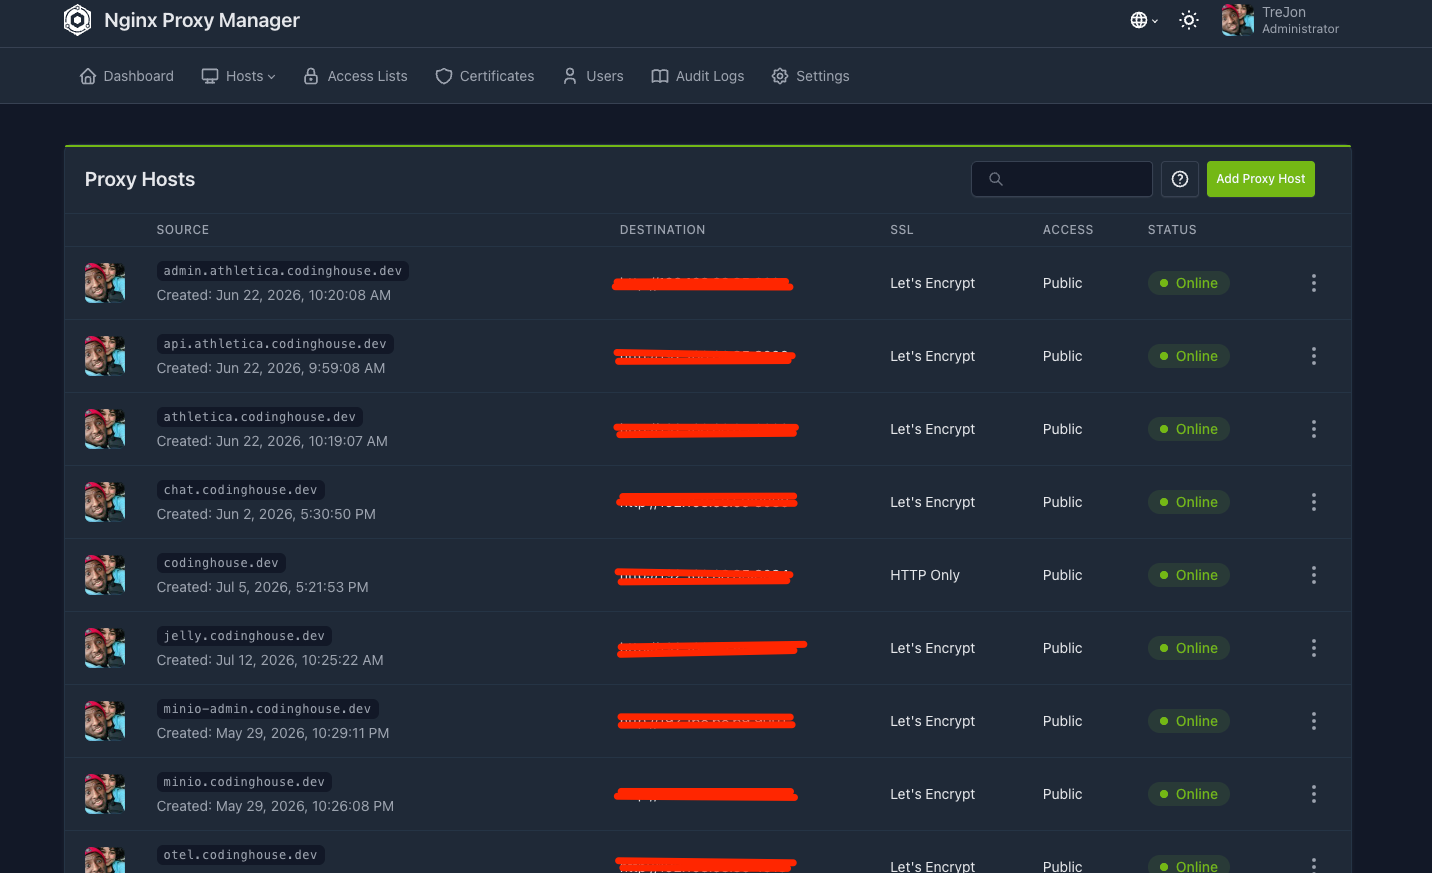The image size is (1432, 873).
Task: Click the HTTP Only SSL value
Action: click(925, 575)
